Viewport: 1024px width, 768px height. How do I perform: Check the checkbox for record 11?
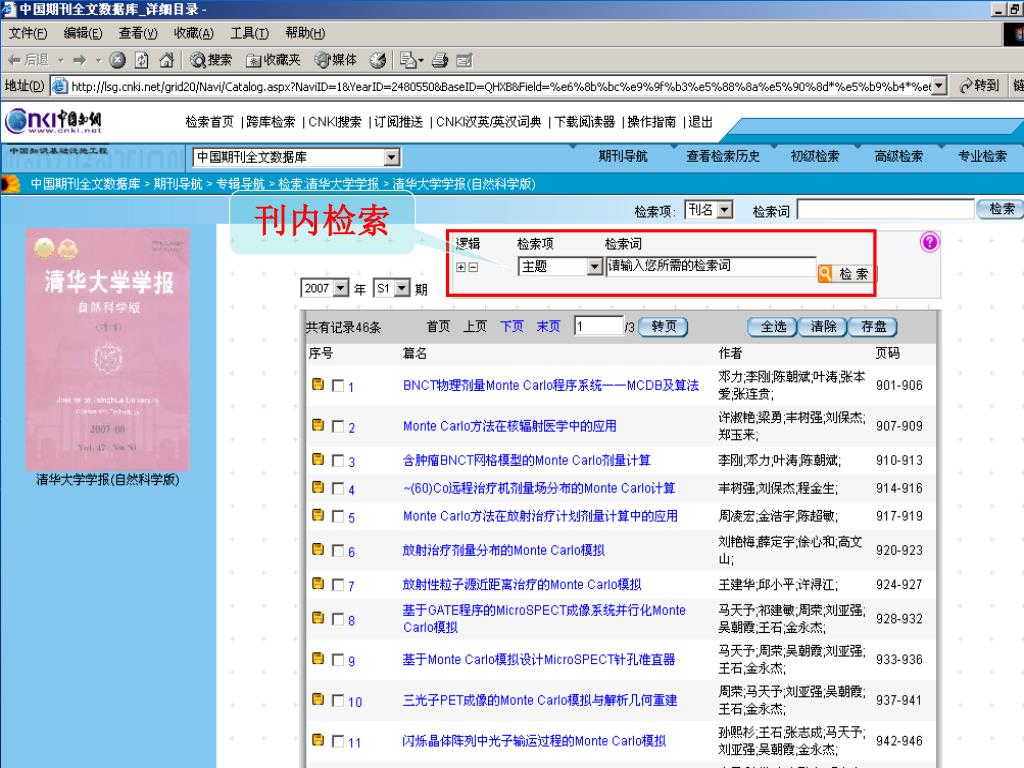pyautogui.click(x=338, y=741)
